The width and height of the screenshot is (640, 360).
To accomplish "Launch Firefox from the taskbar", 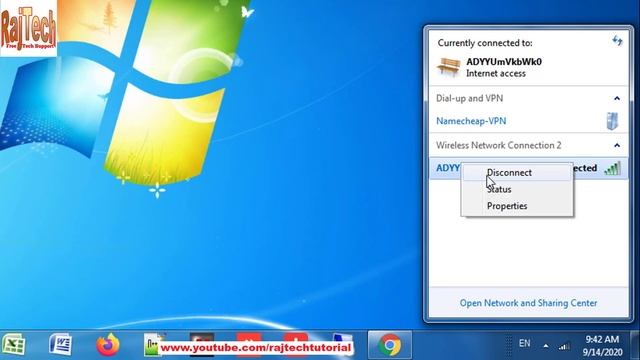I will (108, 344).
